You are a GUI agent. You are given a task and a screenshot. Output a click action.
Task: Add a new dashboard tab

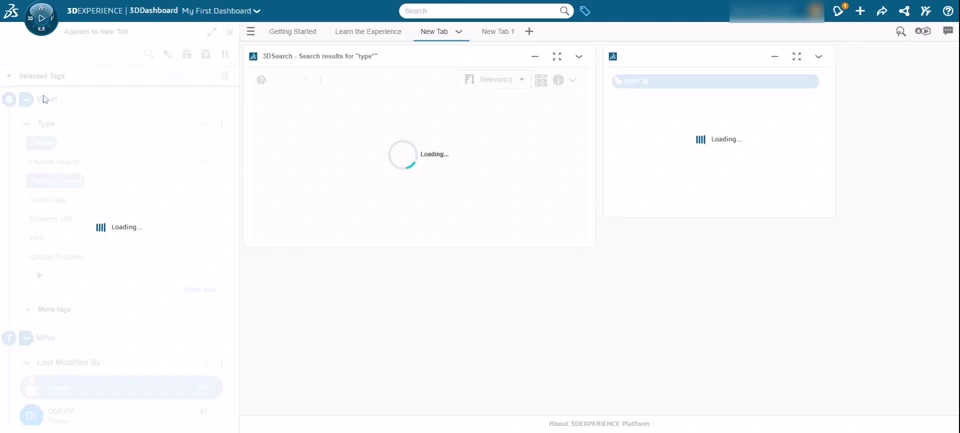click(x=529, y=31)
